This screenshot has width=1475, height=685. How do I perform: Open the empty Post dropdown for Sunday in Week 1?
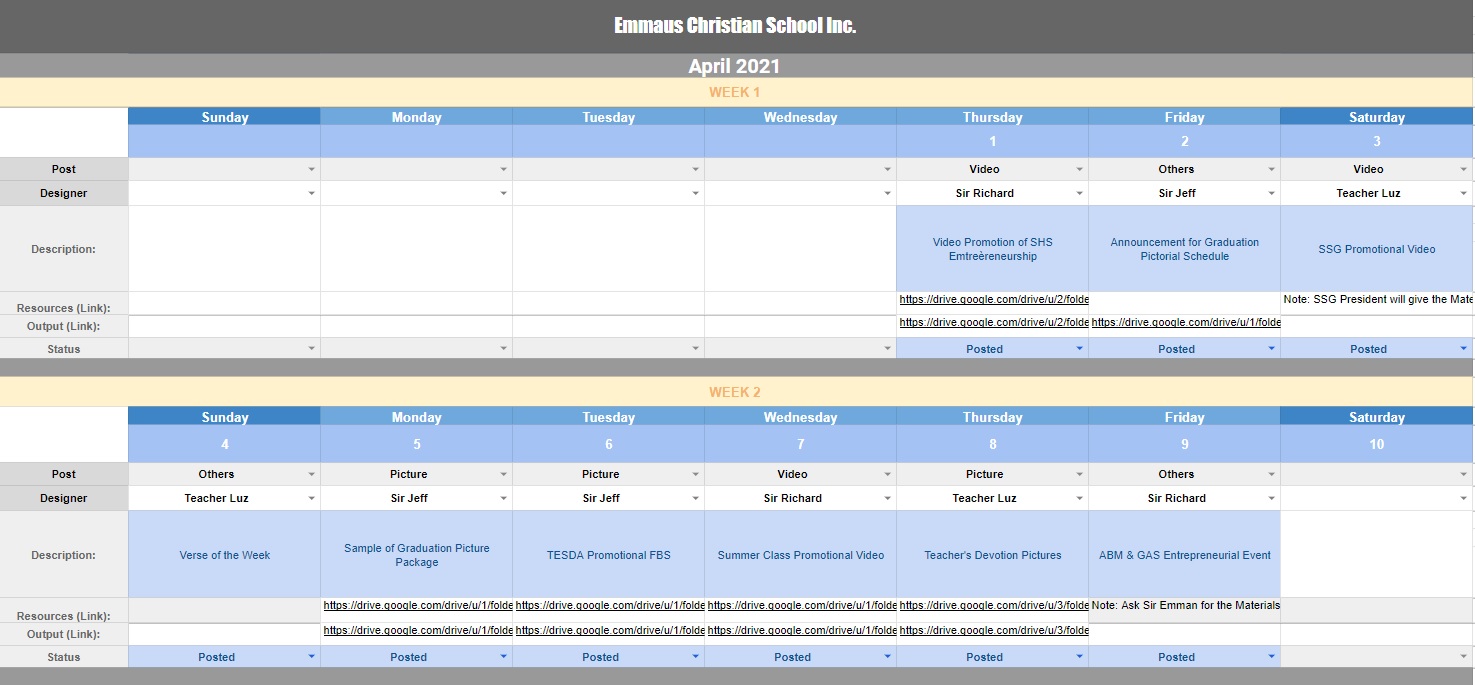[x=311, y=169]
